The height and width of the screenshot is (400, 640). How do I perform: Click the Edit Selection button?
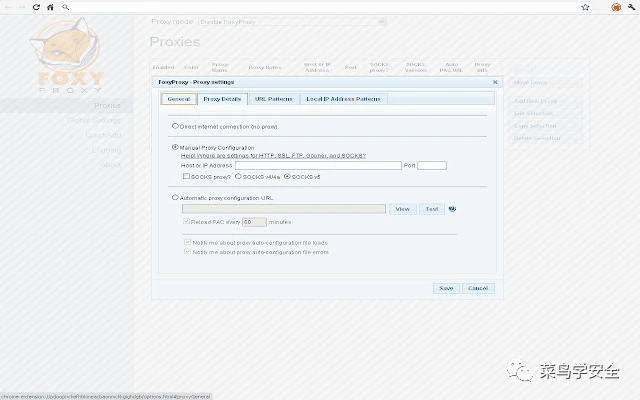[545, 113]
